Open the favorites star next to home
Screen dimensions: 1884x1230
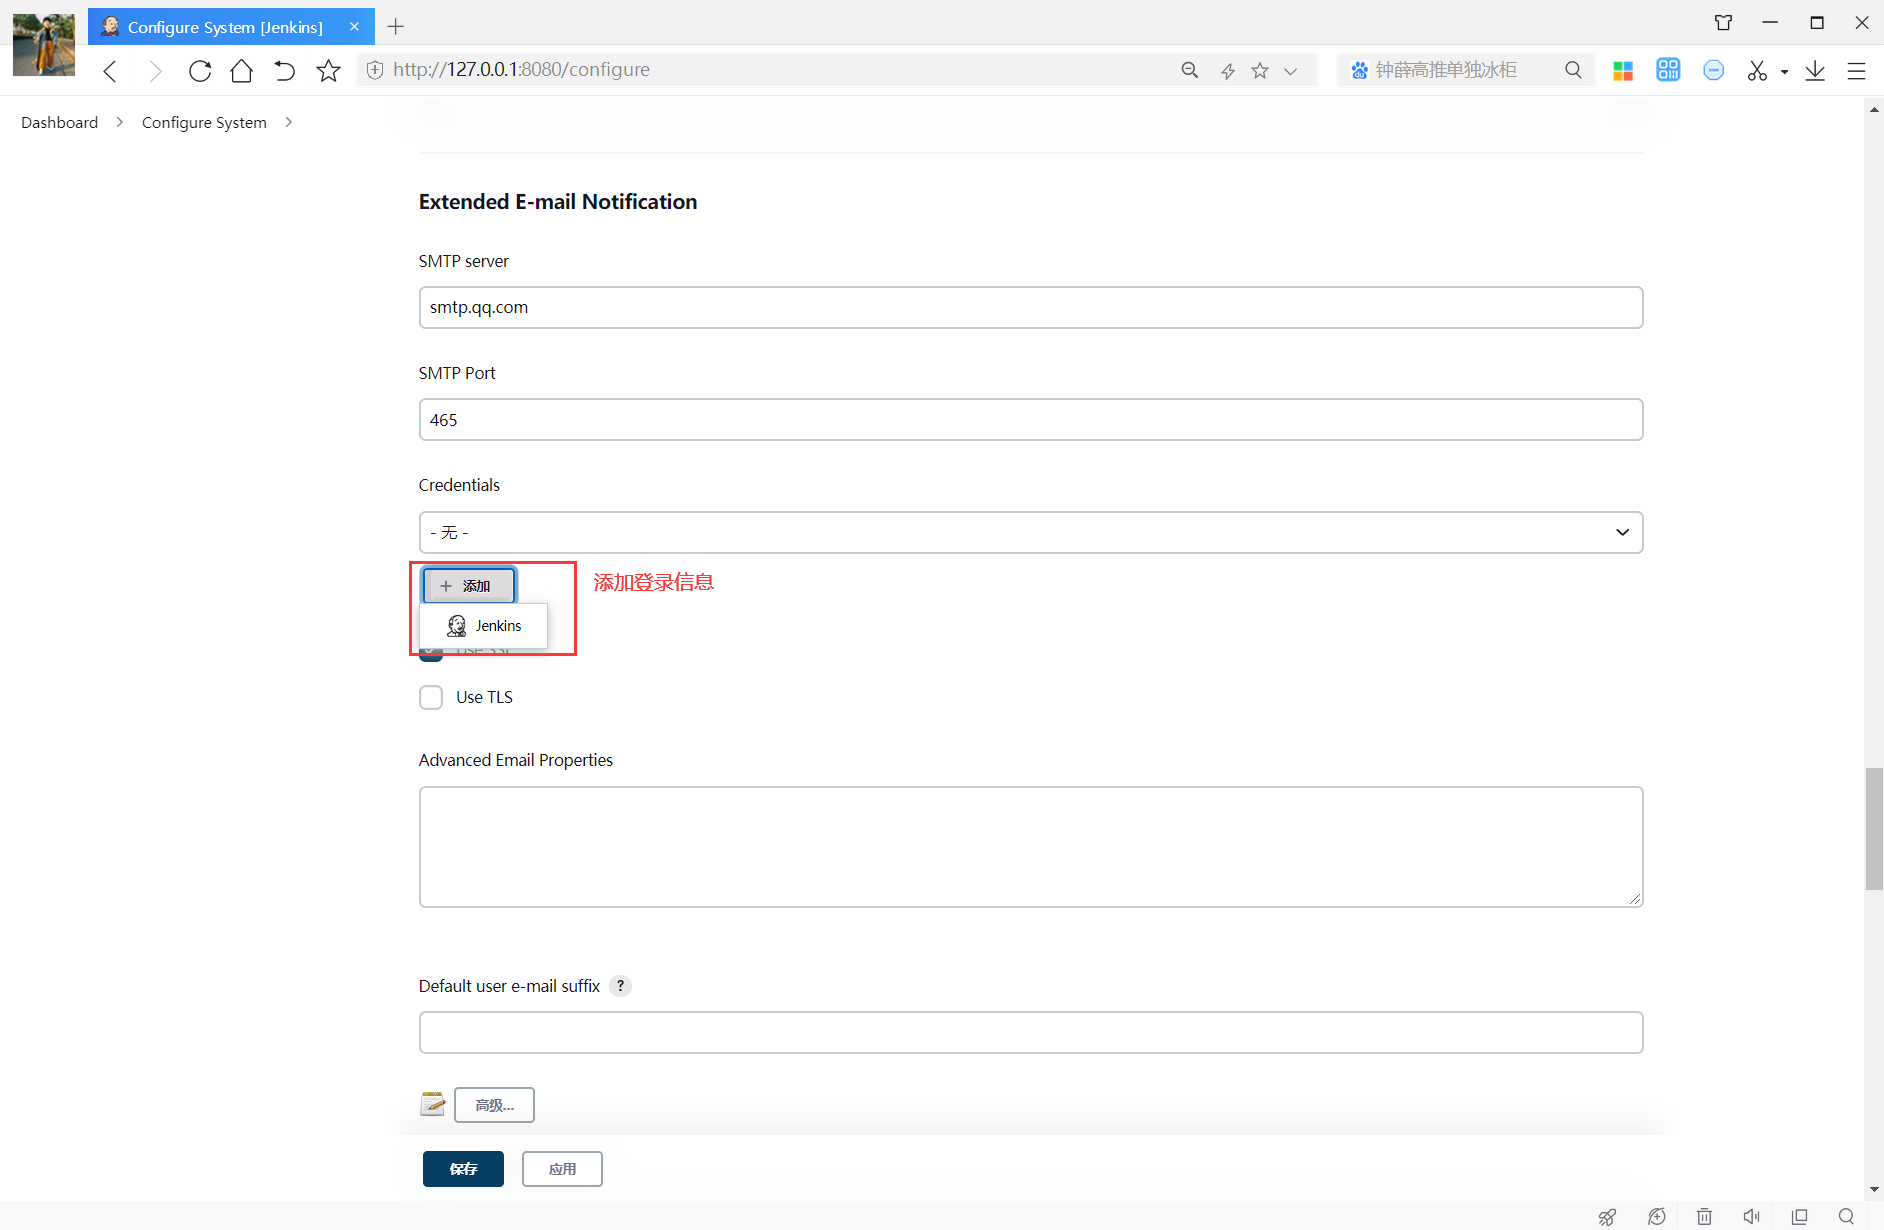328,70
